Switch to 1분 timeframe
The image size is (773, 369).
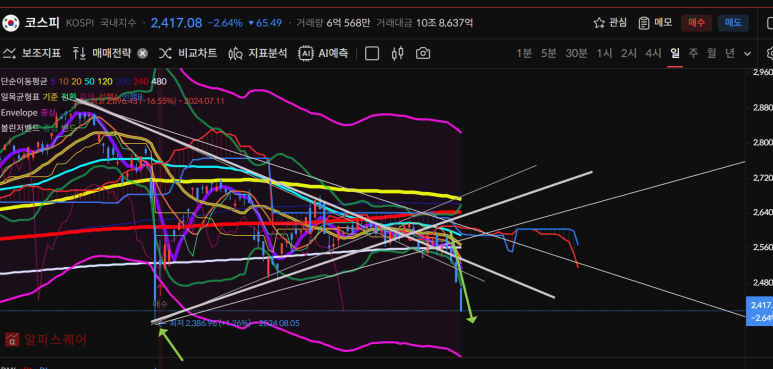[x=524, y=53]
